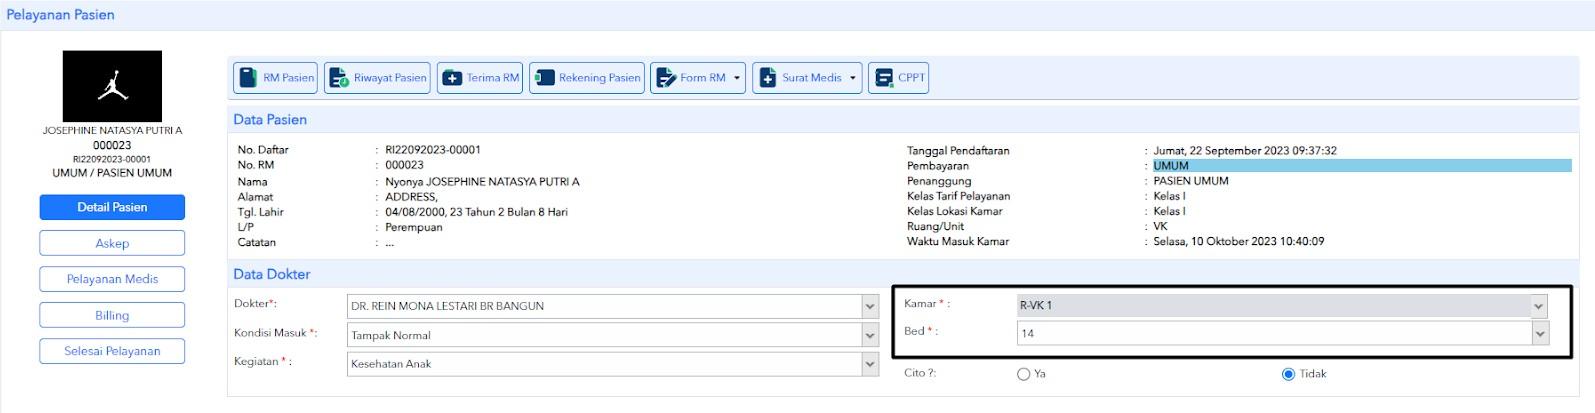
Task: Open RM Pasien record icon
Action: click(x=248, y=78)
